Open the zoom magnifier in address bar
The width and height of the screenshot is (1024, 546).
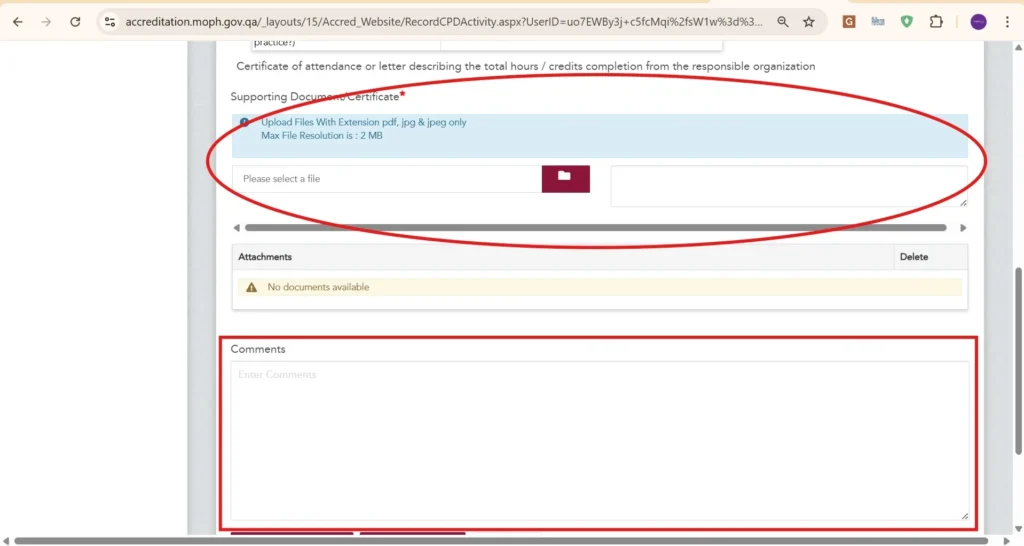coord(782,22)
